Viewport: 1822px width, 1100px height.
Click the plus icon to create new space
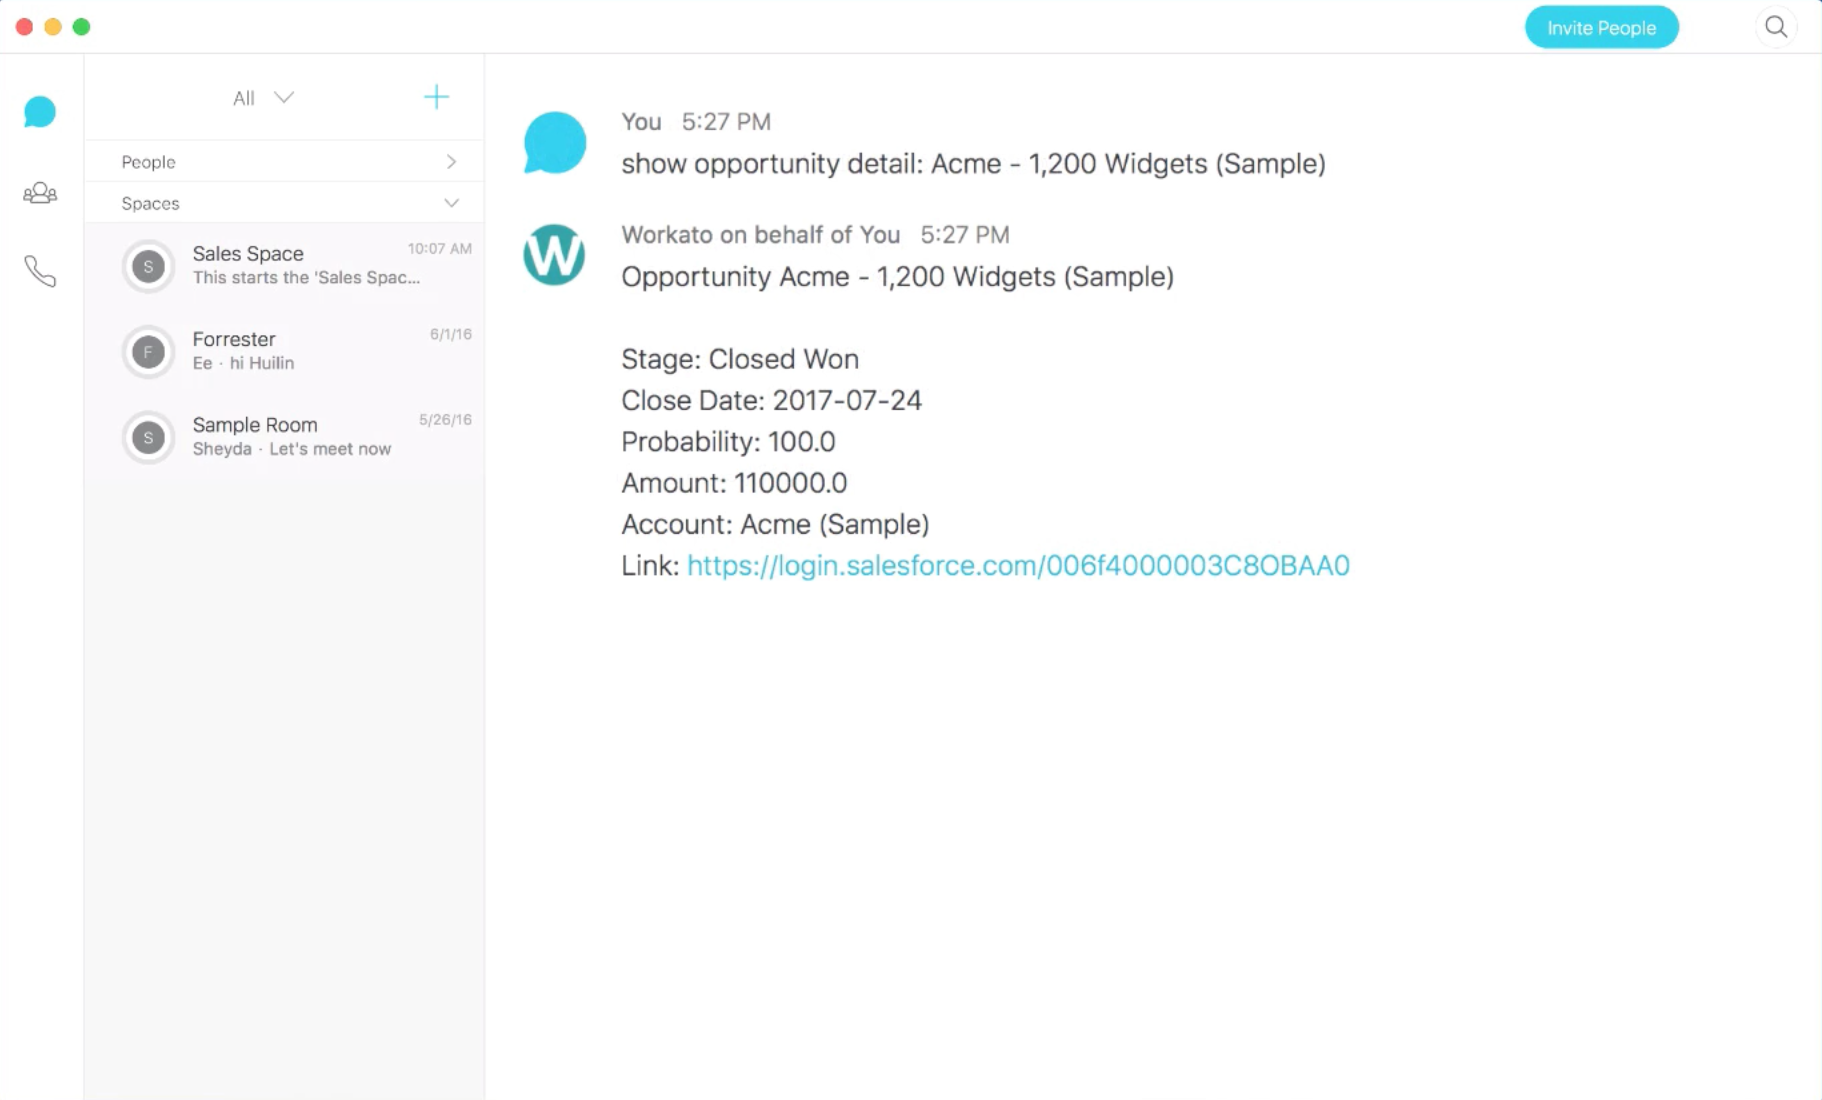point(436,97)
